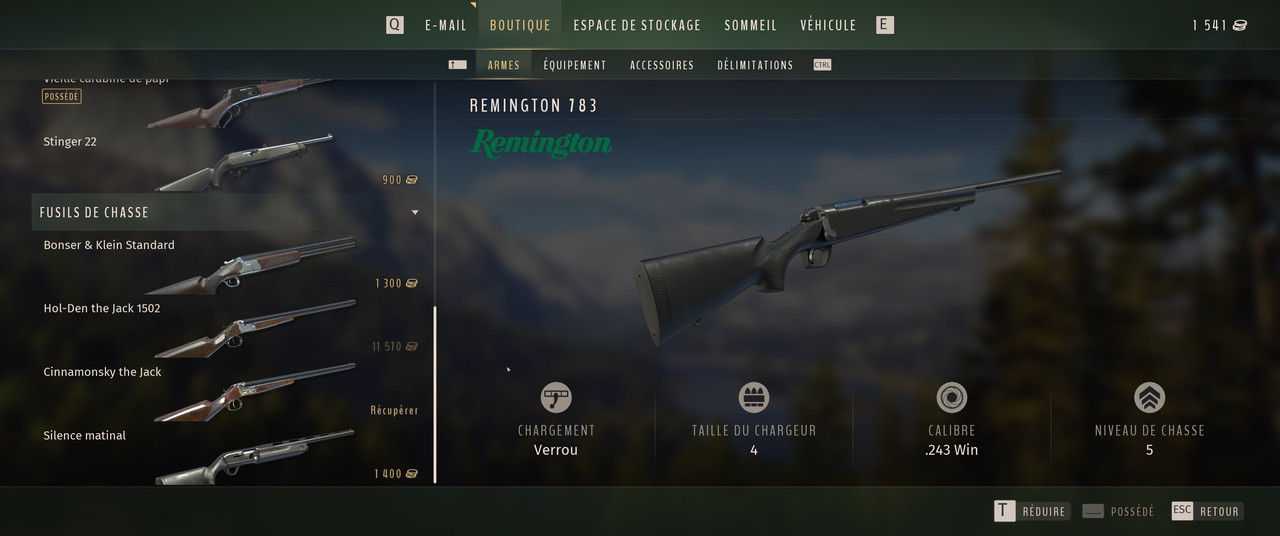Click the Q key previous-tab icon
The image size is (1280, 536).
395,25
